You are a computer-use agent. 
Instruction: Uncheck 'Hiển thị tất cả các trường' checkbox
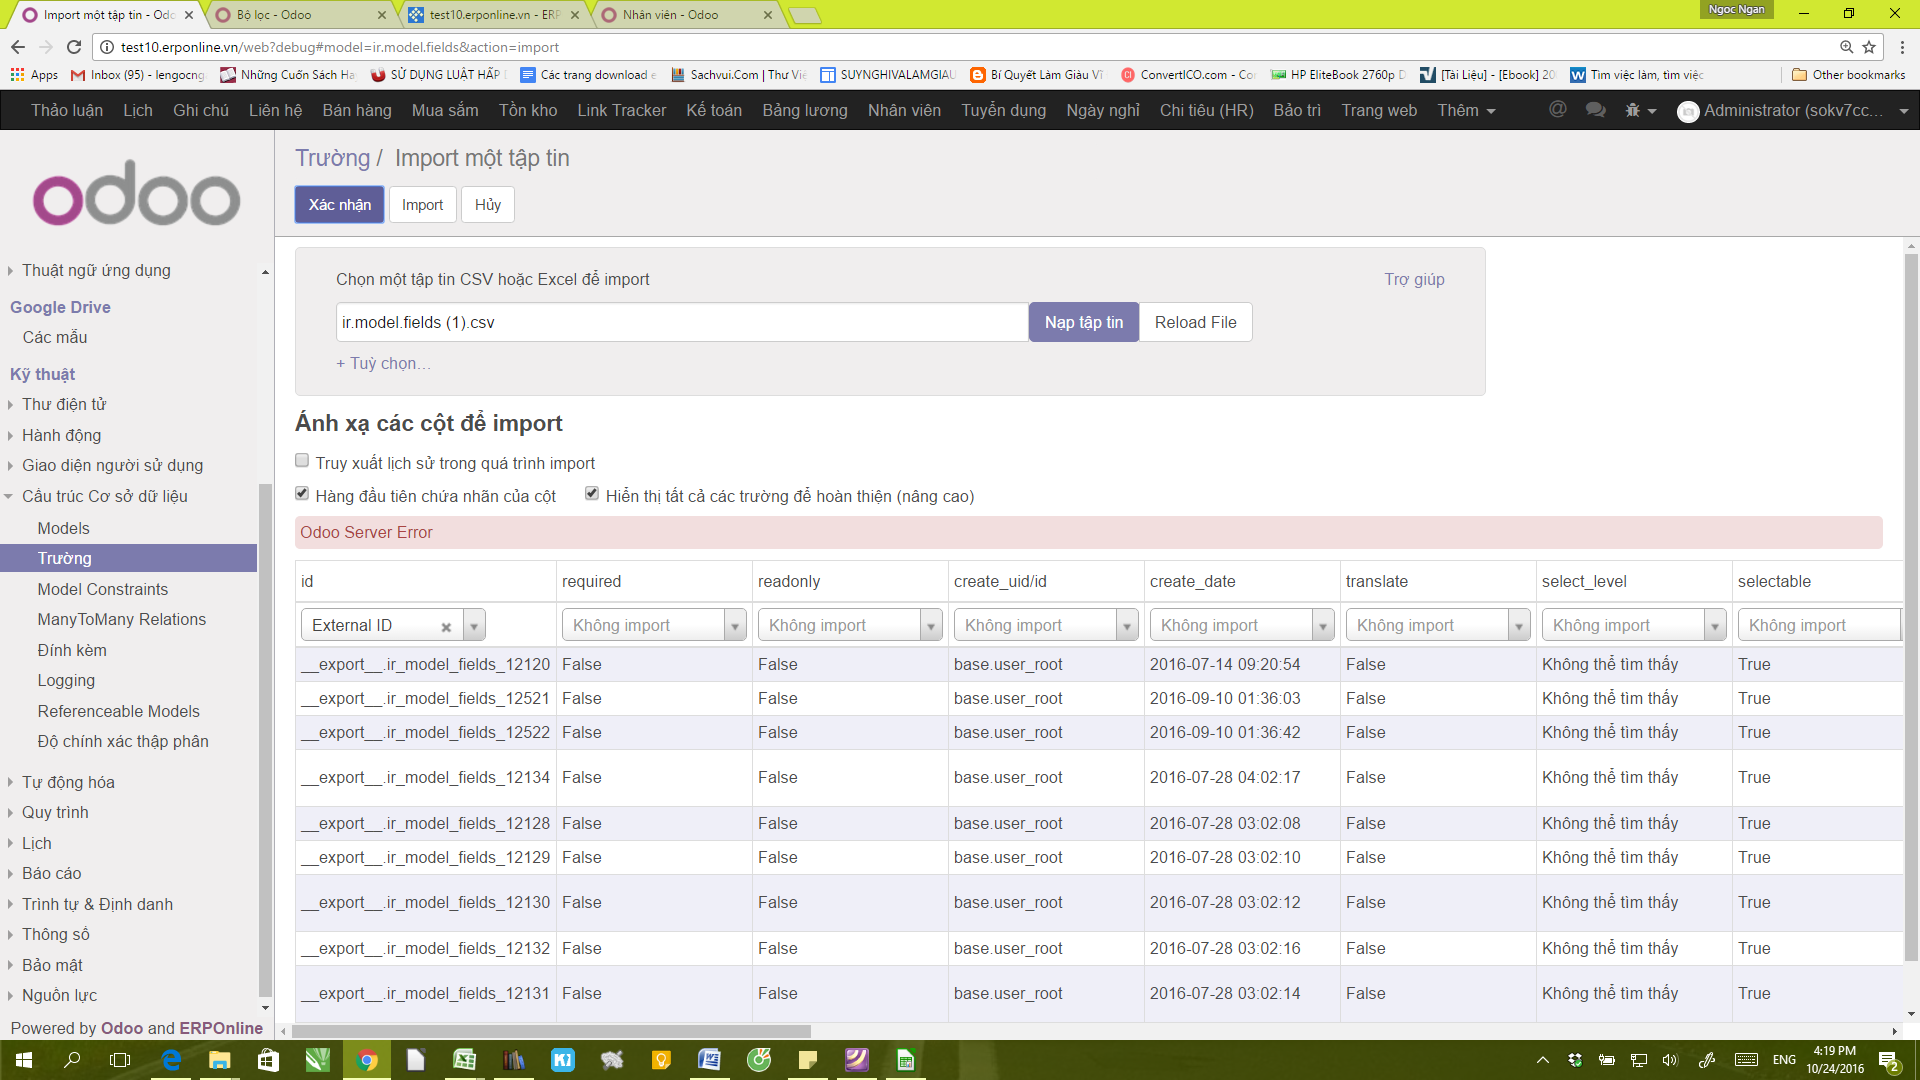pos(592,493)
